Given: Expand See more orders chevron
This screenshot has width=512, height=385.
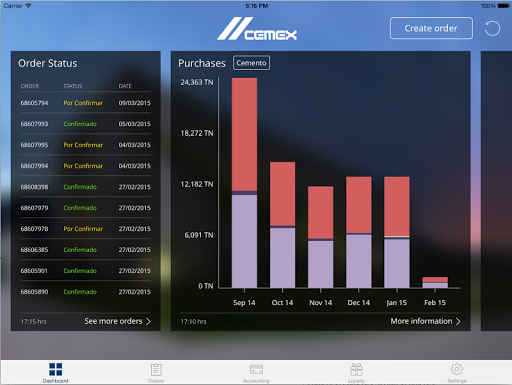Looking at the screenshot, I should pyautogui.click(x=148, y=321).
